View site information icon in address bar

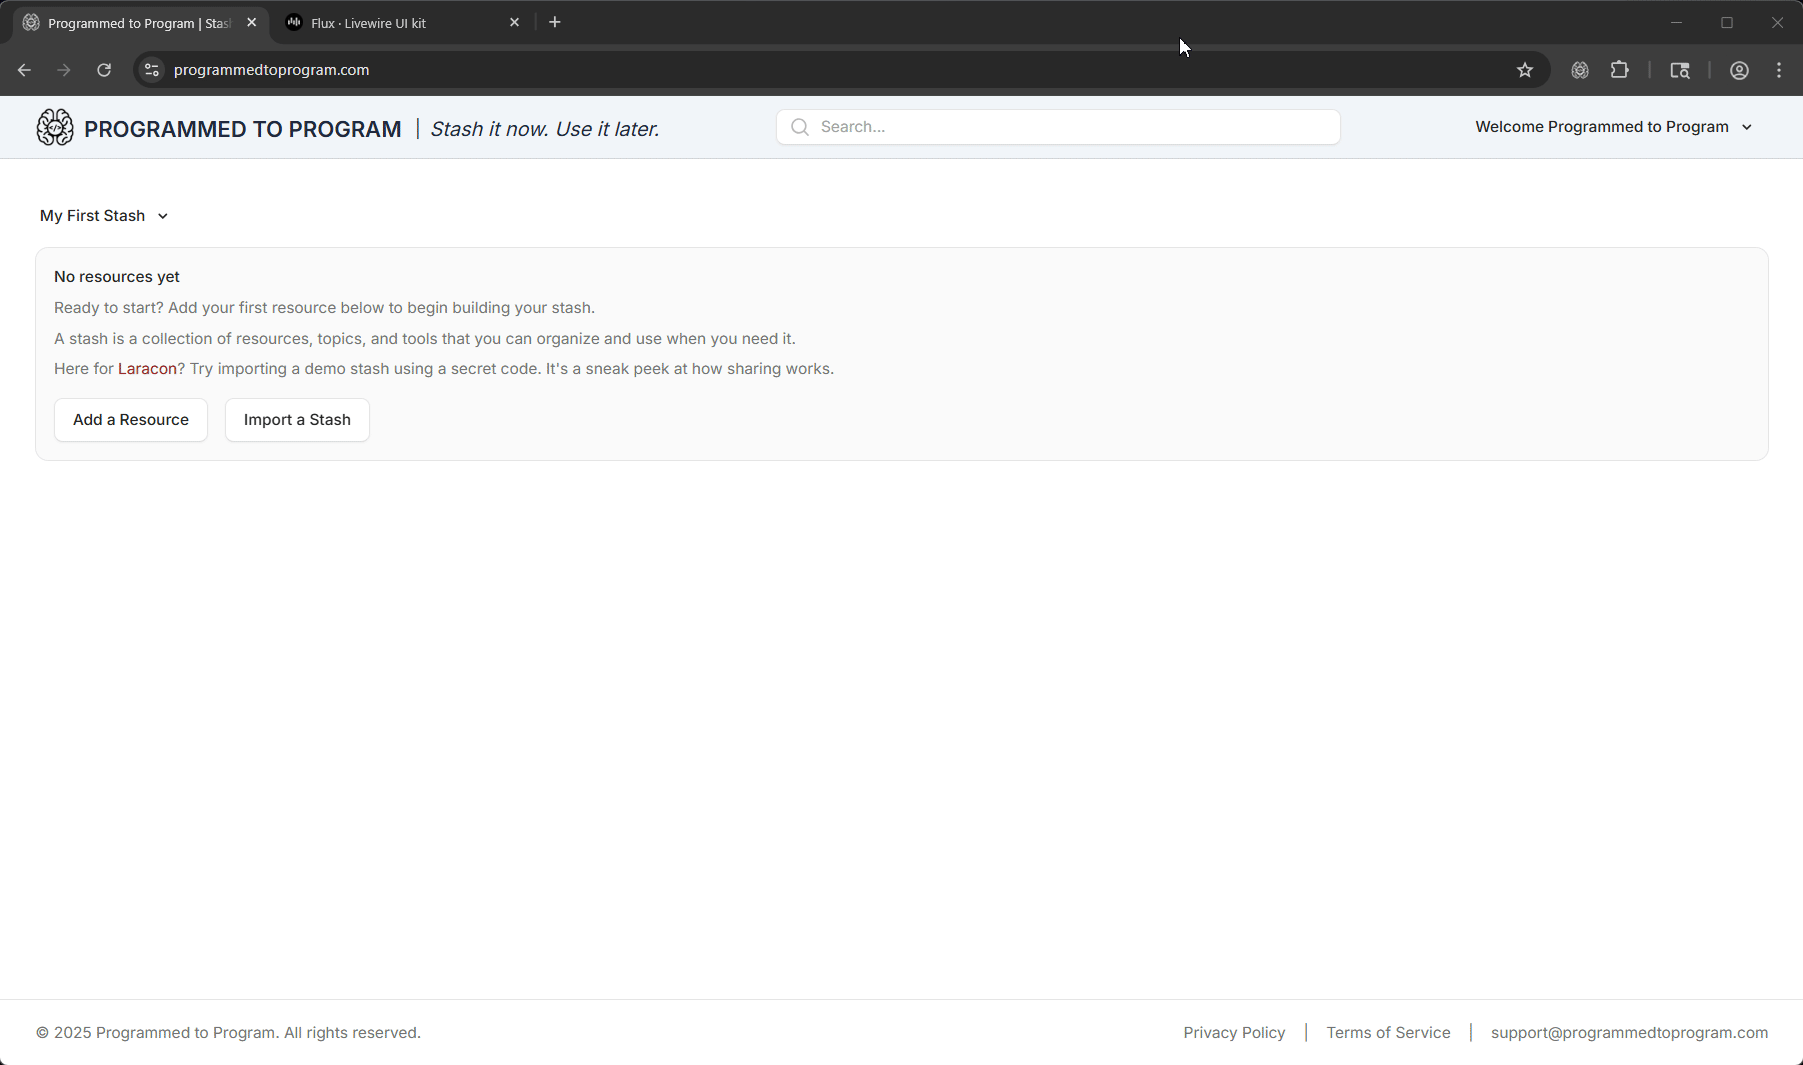[x=152, y=70]
